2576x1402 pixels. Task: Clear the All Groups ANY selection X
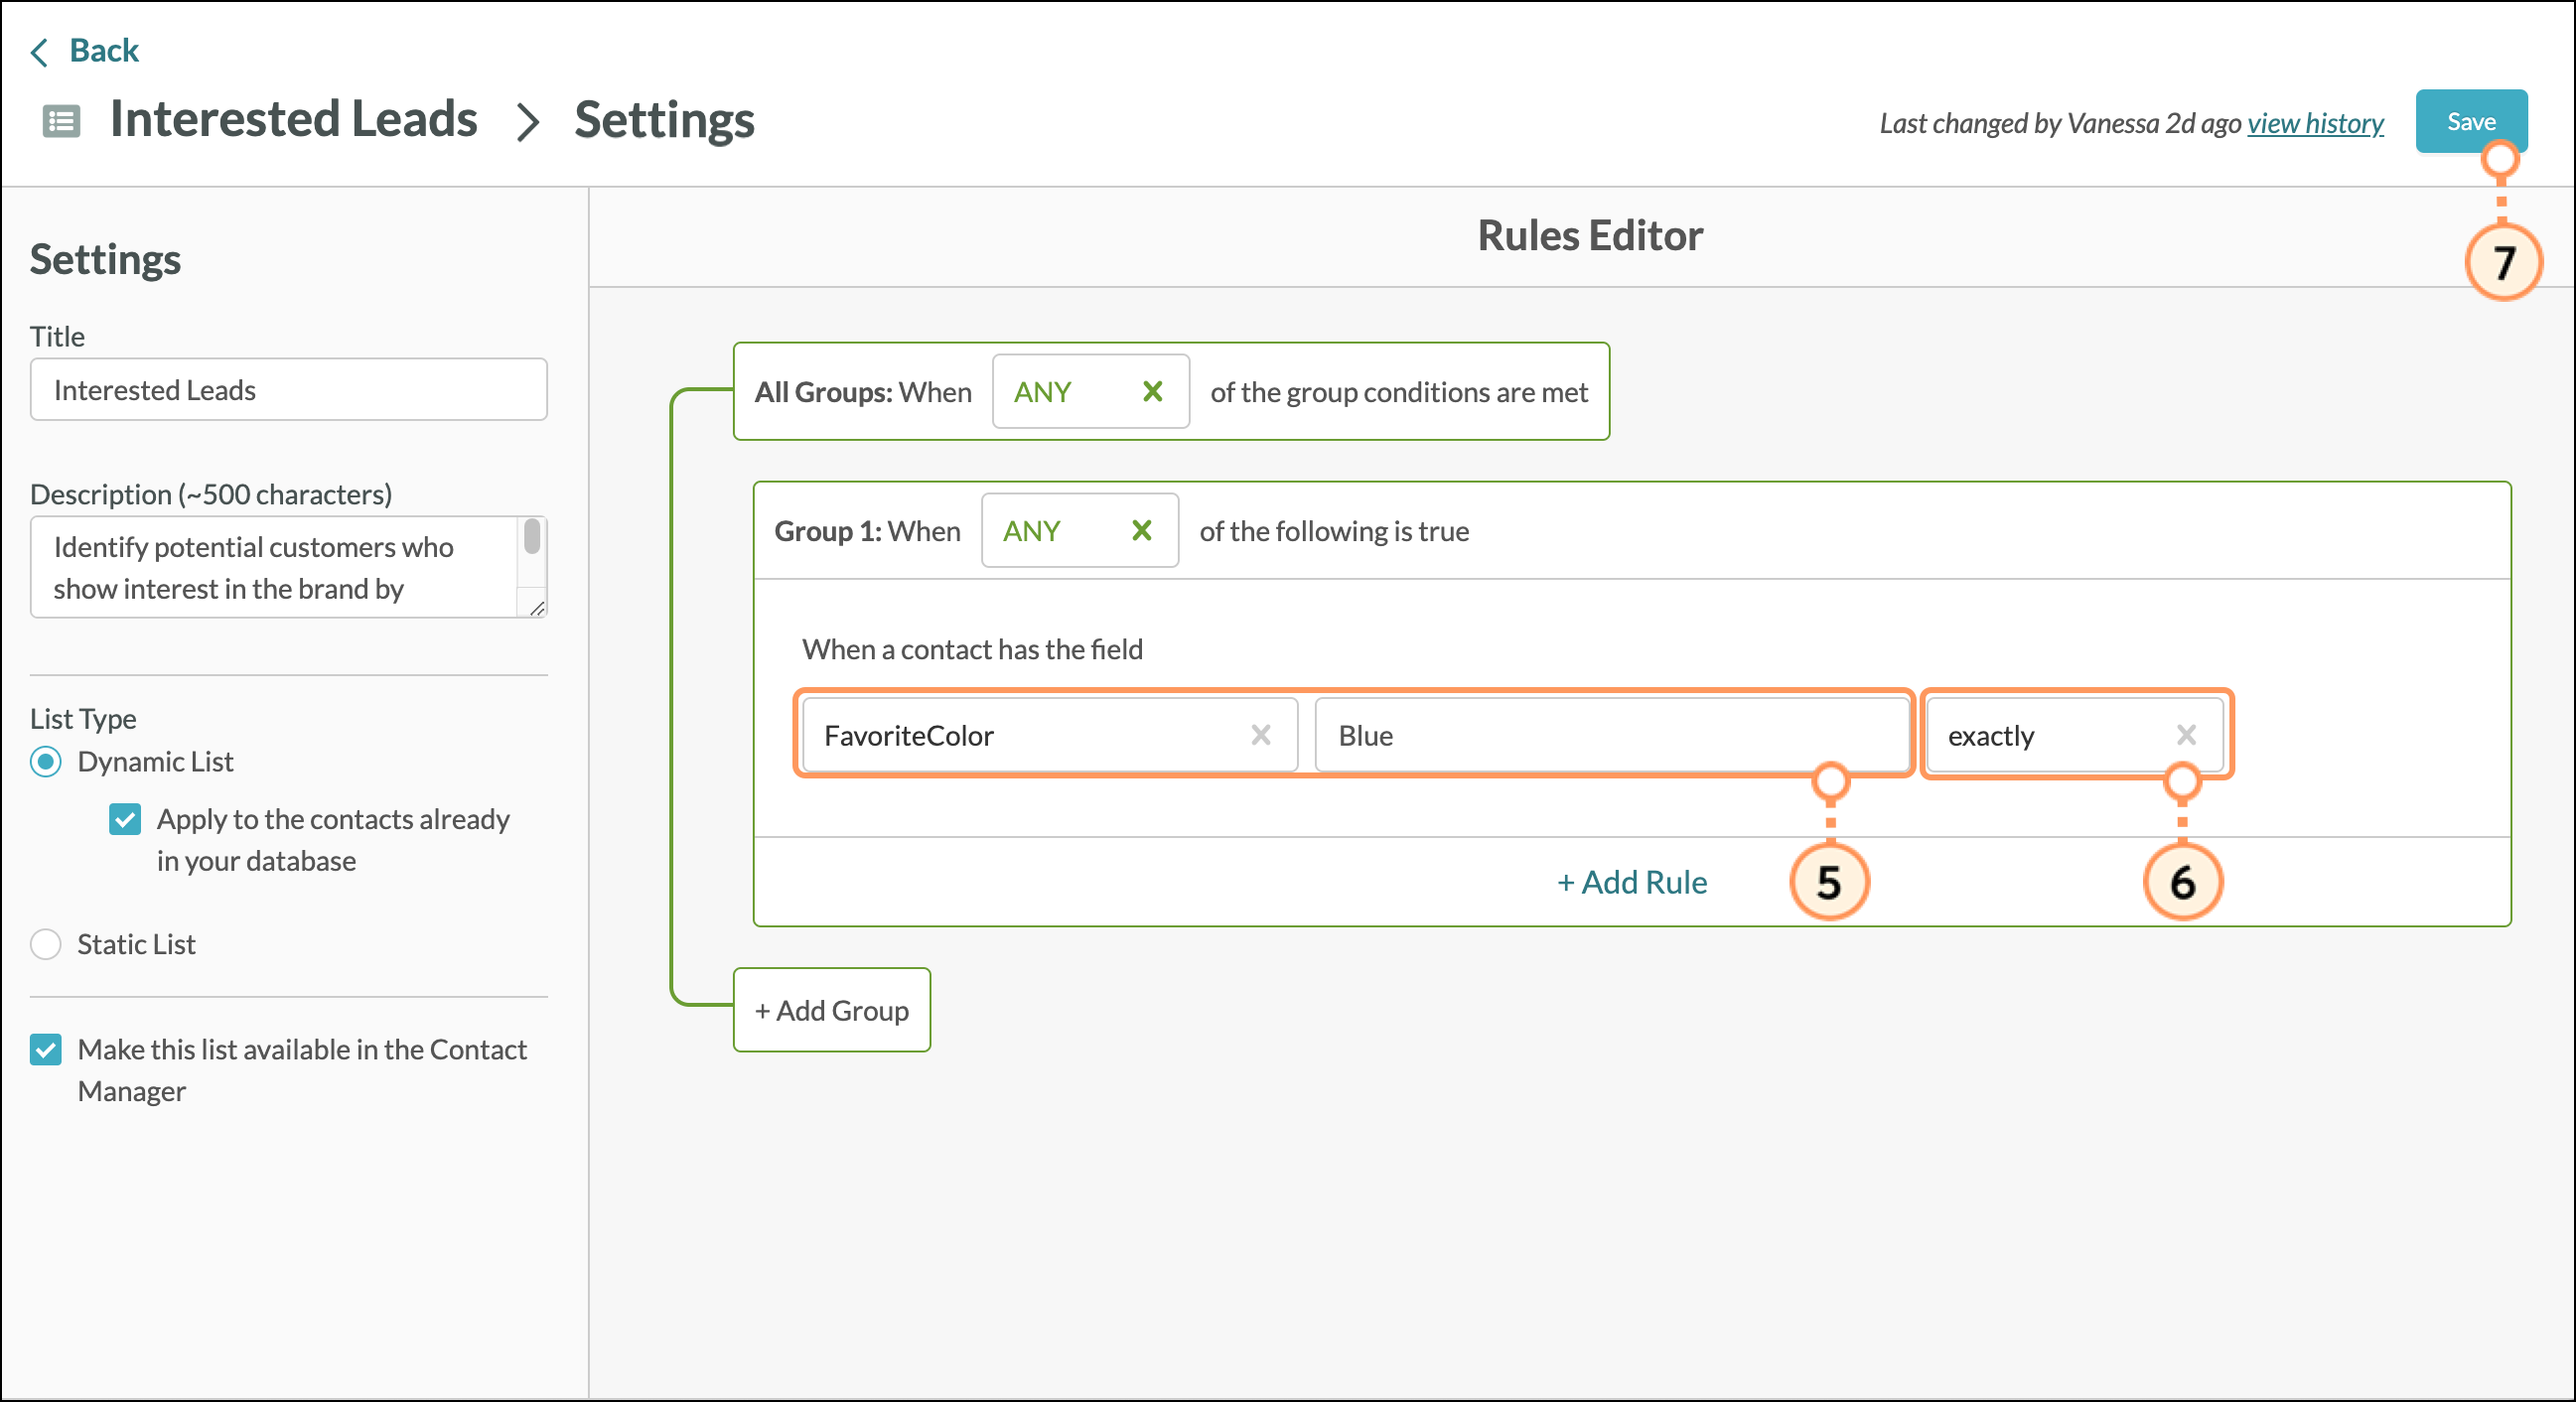point(1152,392)
